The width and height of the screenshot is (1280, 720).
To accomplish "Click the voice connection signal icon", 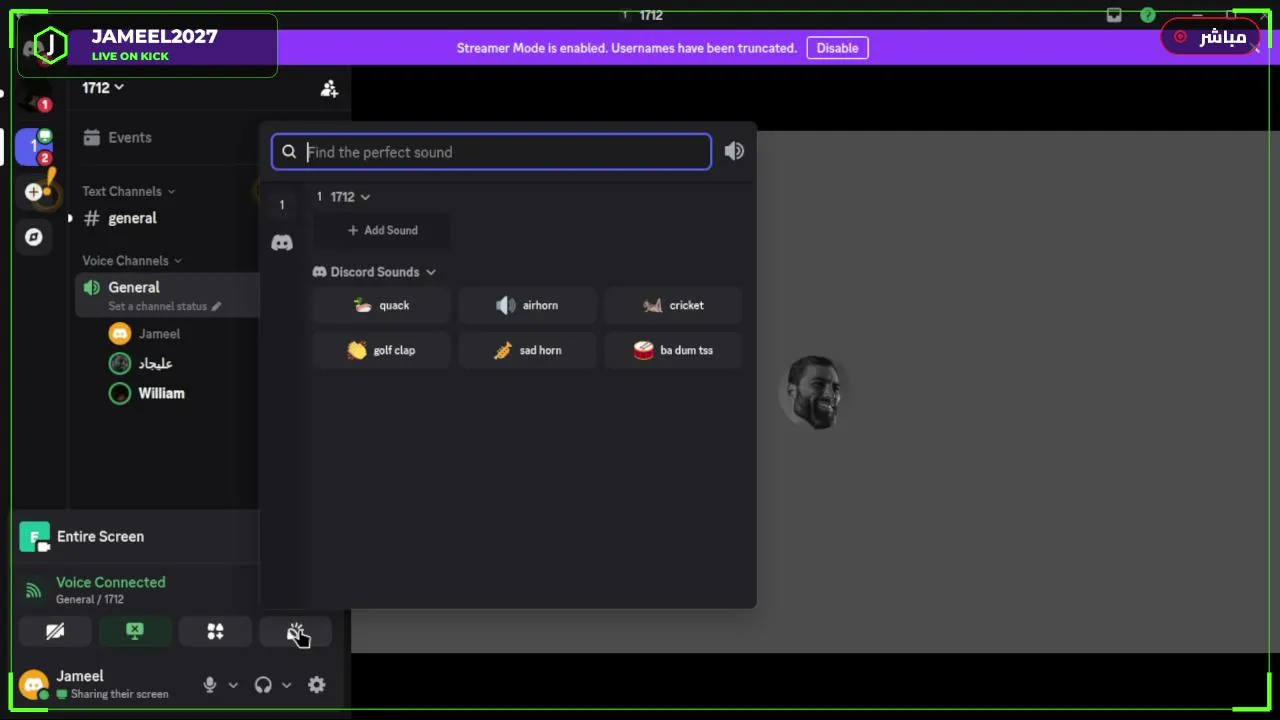I will tap(33, 591).
